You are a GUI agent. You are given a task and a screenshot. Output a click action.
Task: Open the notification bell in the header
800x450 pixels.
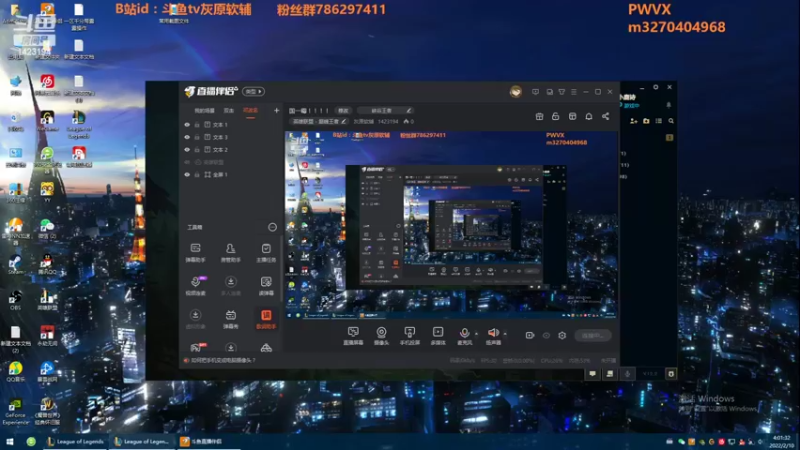tap(589, 116)
